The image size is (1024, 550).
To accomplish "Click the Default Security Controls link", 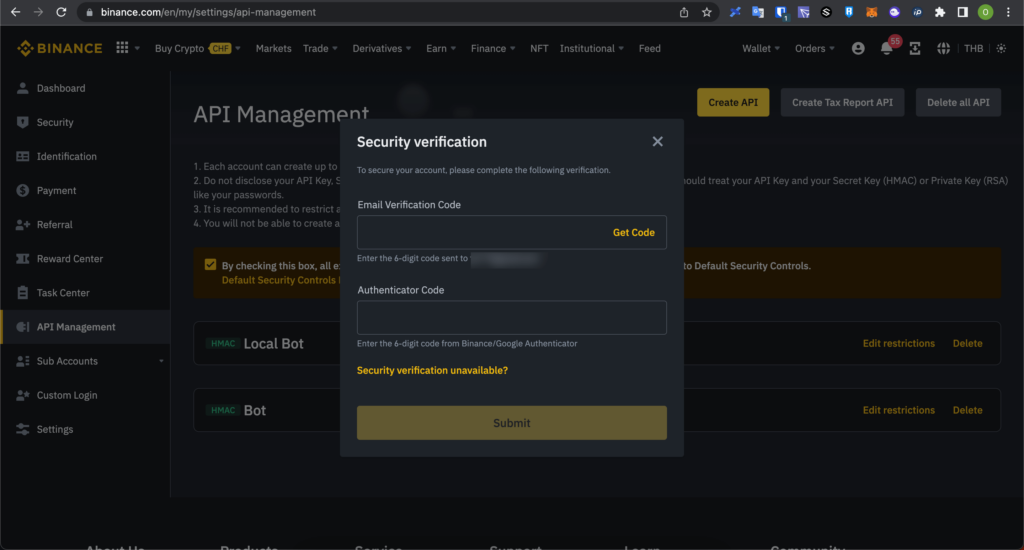I will point(279,280).
